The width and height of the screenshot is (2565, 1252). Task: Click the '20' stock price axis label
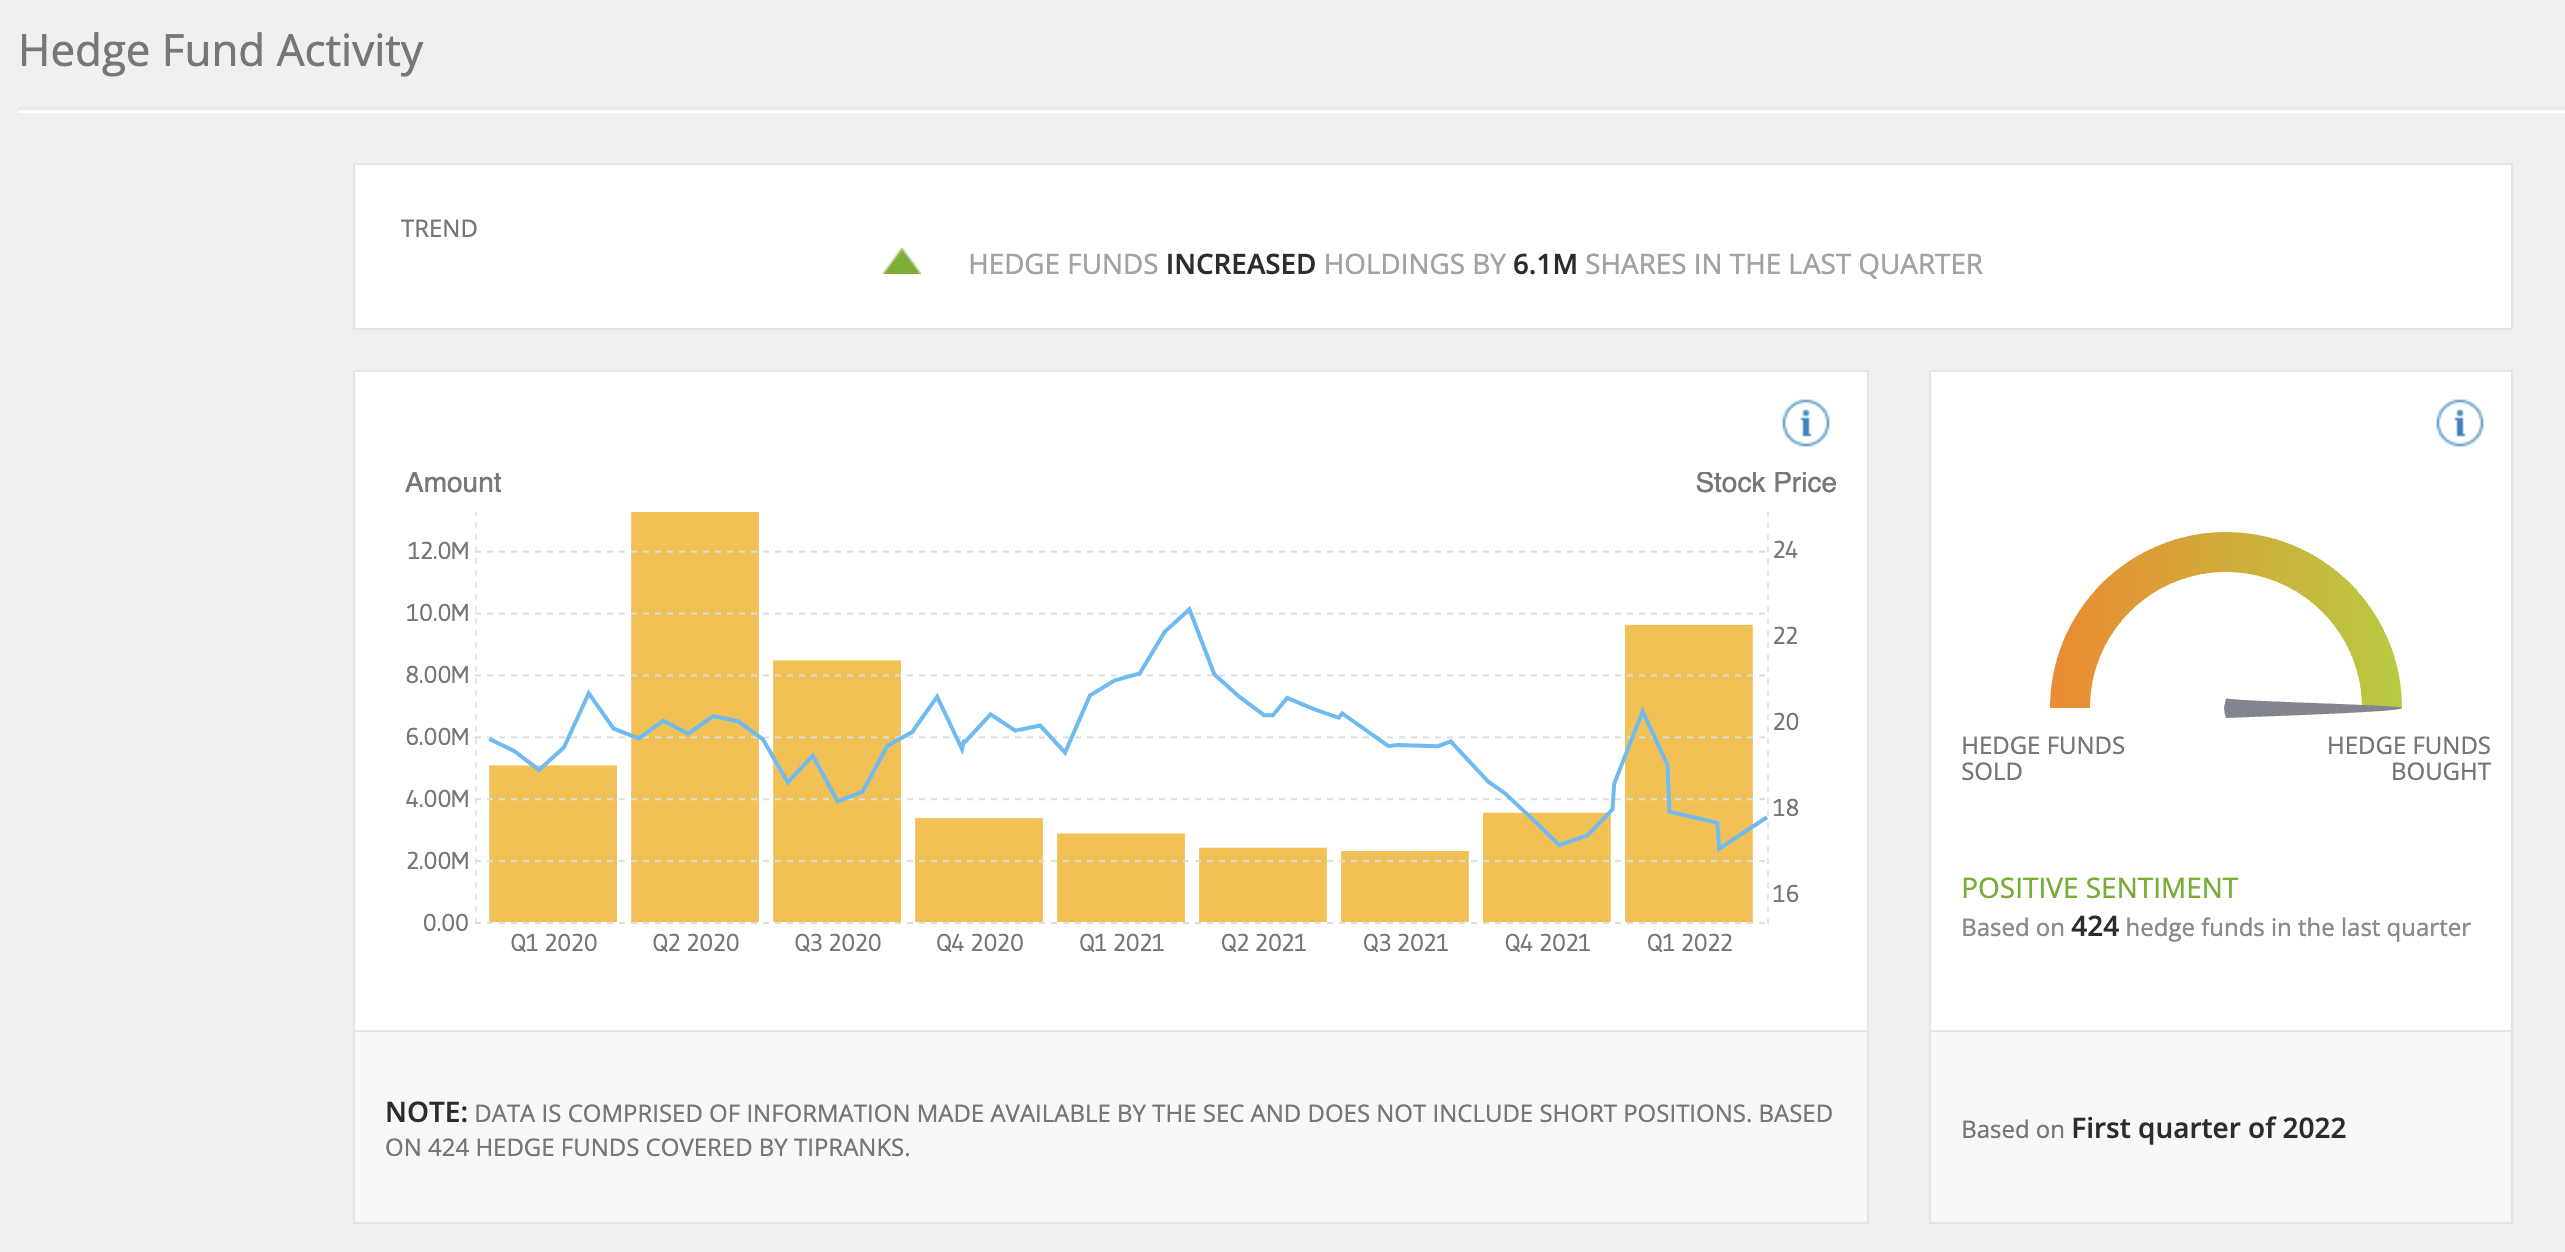1785,722
